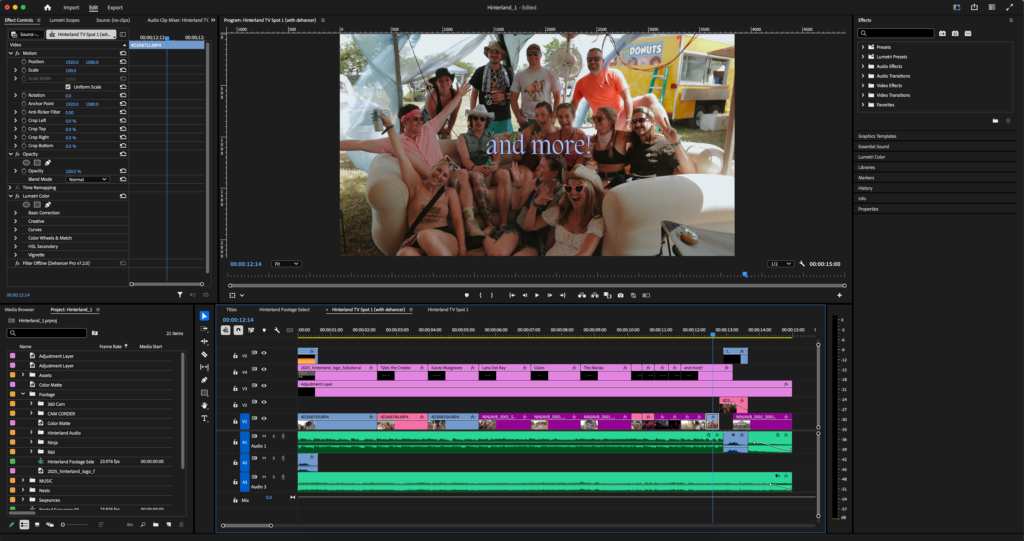The image size is (1024, 541).
Task: Select the Ripple Edit tool
Action: point(204,341)
